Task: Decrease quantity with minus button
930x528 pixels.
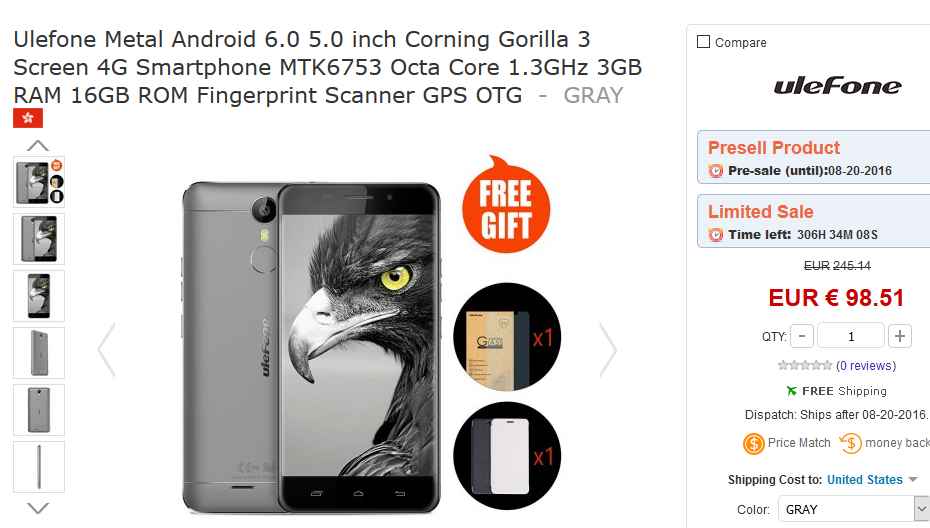Action: coord(802,336)
